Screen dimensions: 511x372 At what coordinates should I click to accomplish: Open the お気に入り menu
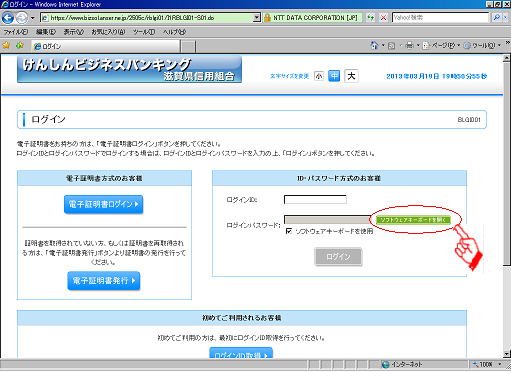click(x=108, y=32)
